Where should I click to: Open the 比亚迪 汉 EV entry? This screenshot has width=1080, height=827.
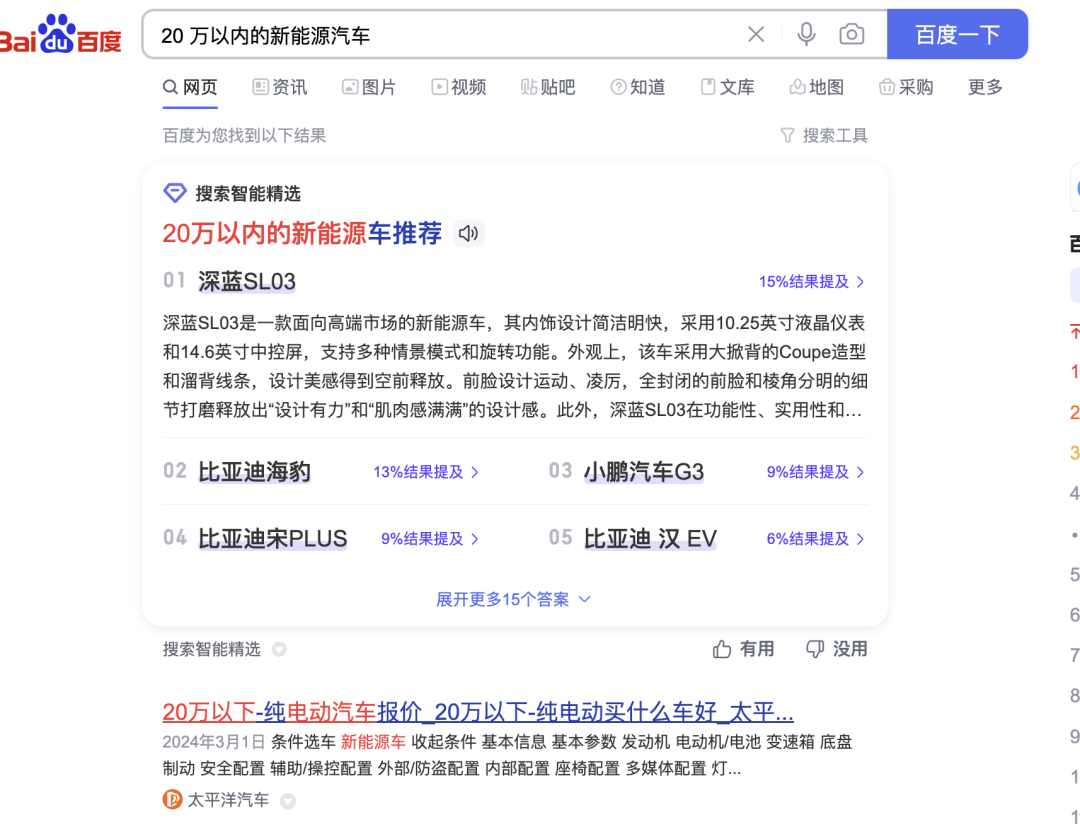tap(650, 538)
